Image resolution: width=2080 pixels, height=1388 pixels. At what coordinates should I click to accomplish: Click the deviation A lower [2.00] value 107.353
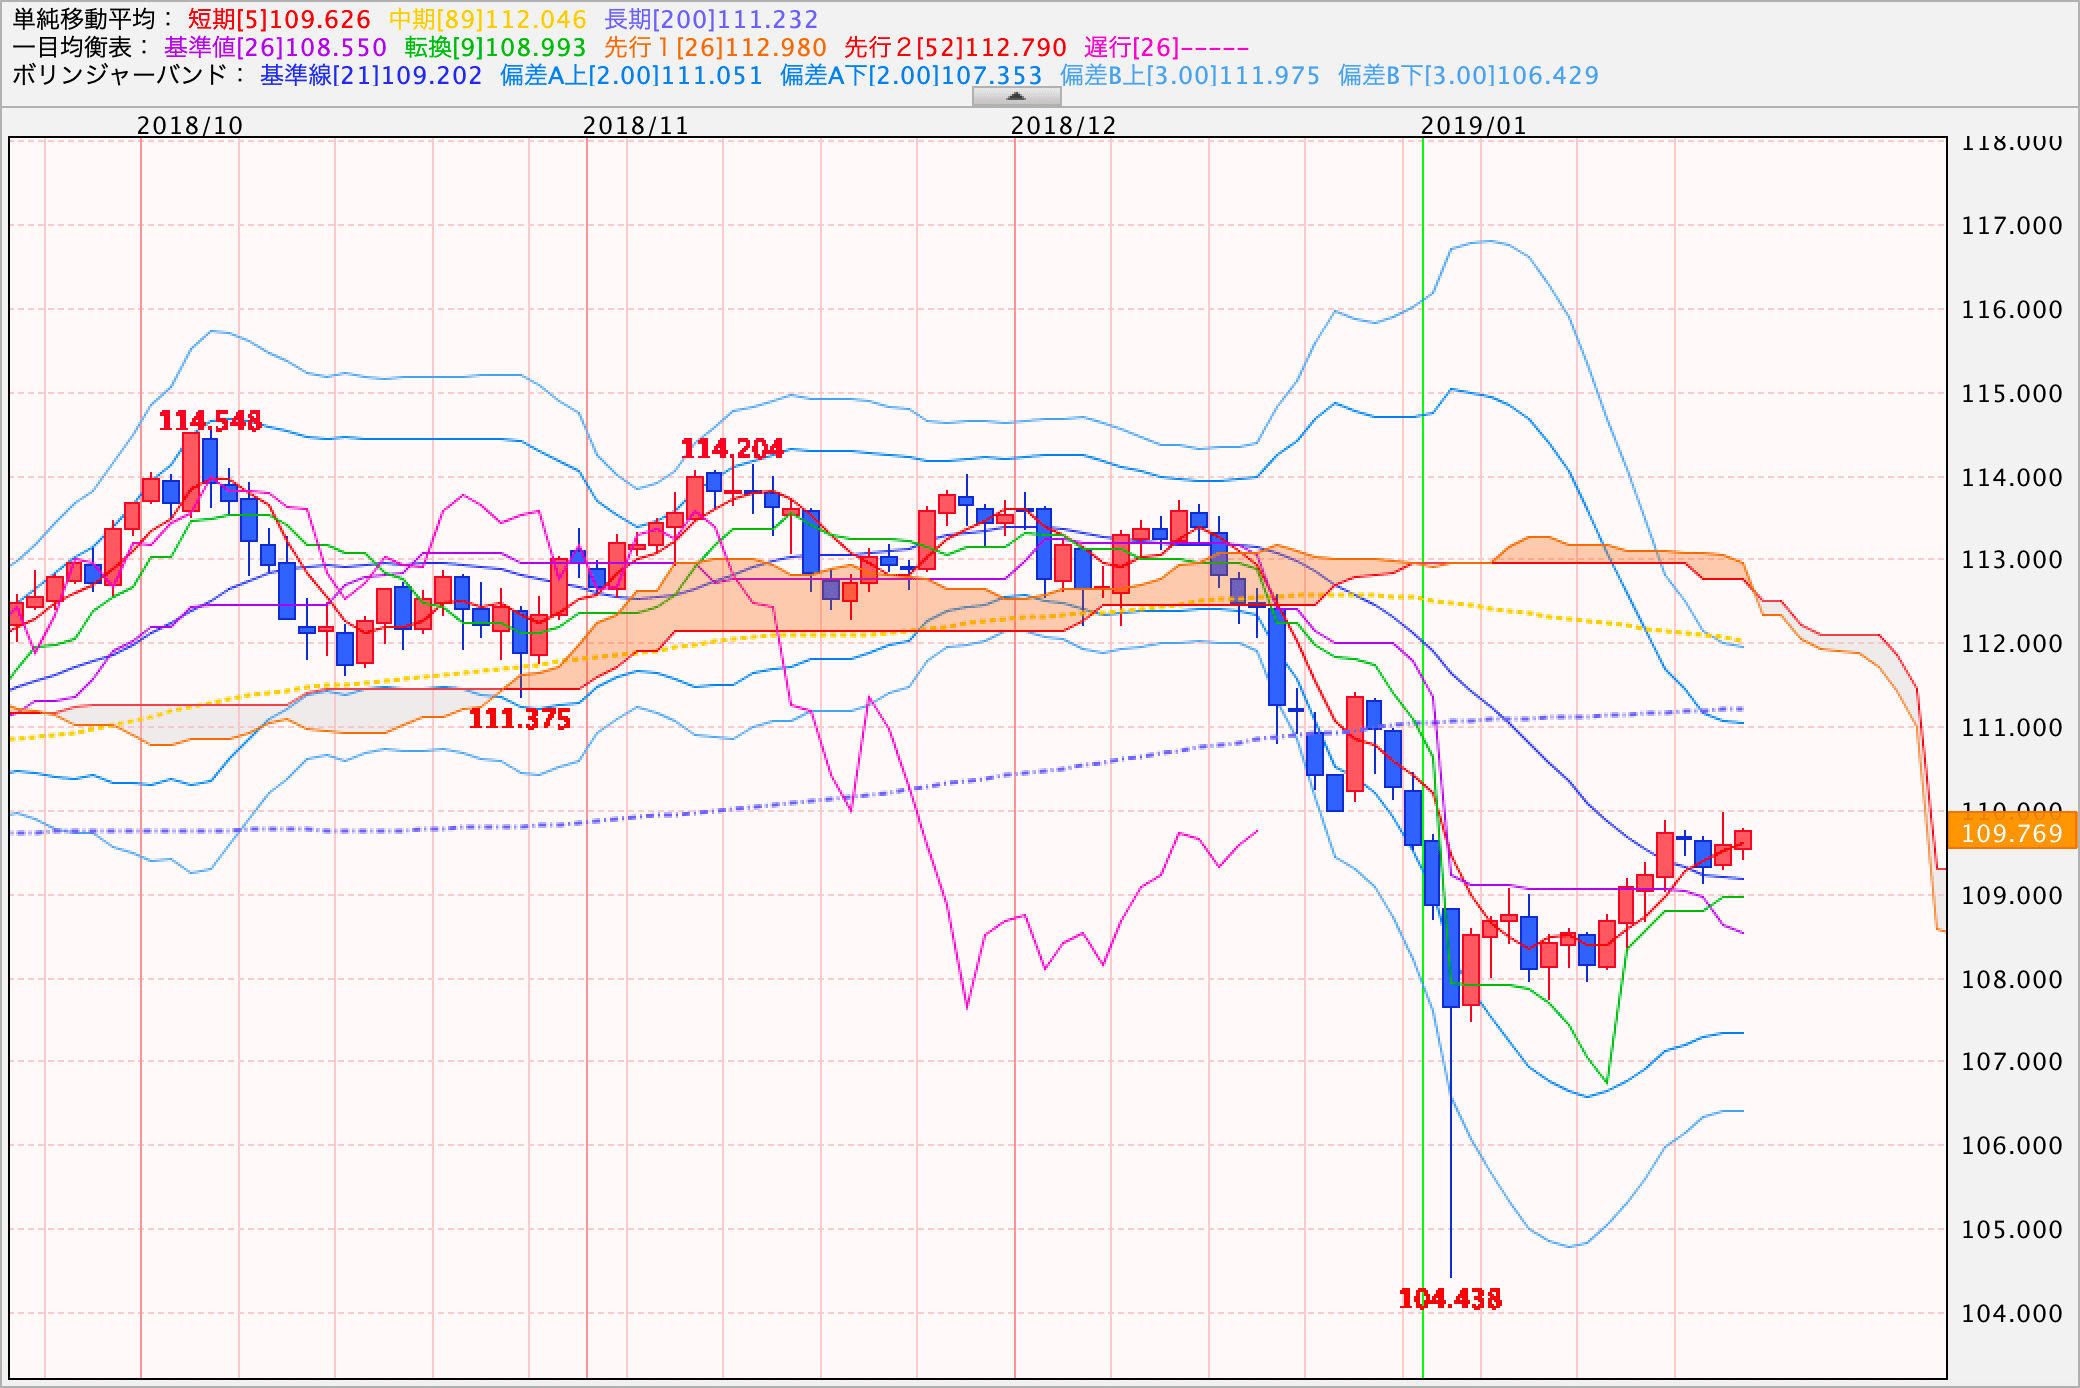[x=911, y=75]
